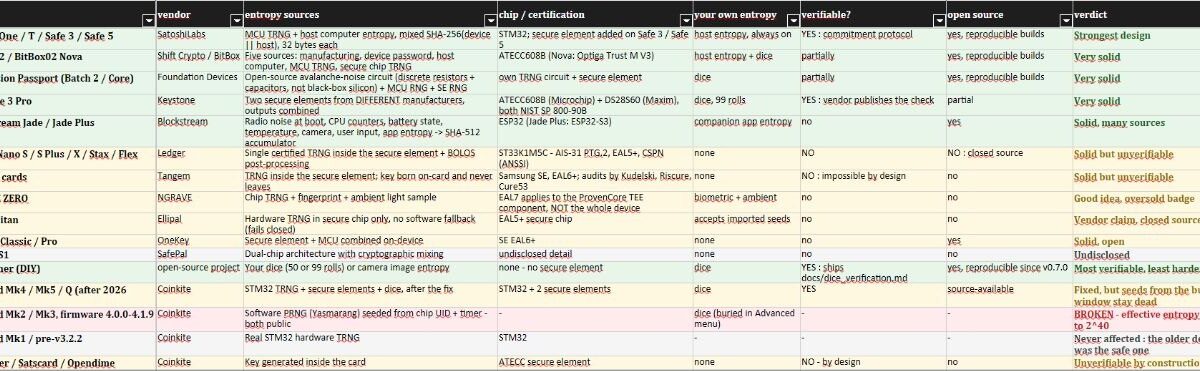Click the Classic / Pro device cell
Image resolution: width=1200 pixels, height=371 pixels.
[78, 241]
